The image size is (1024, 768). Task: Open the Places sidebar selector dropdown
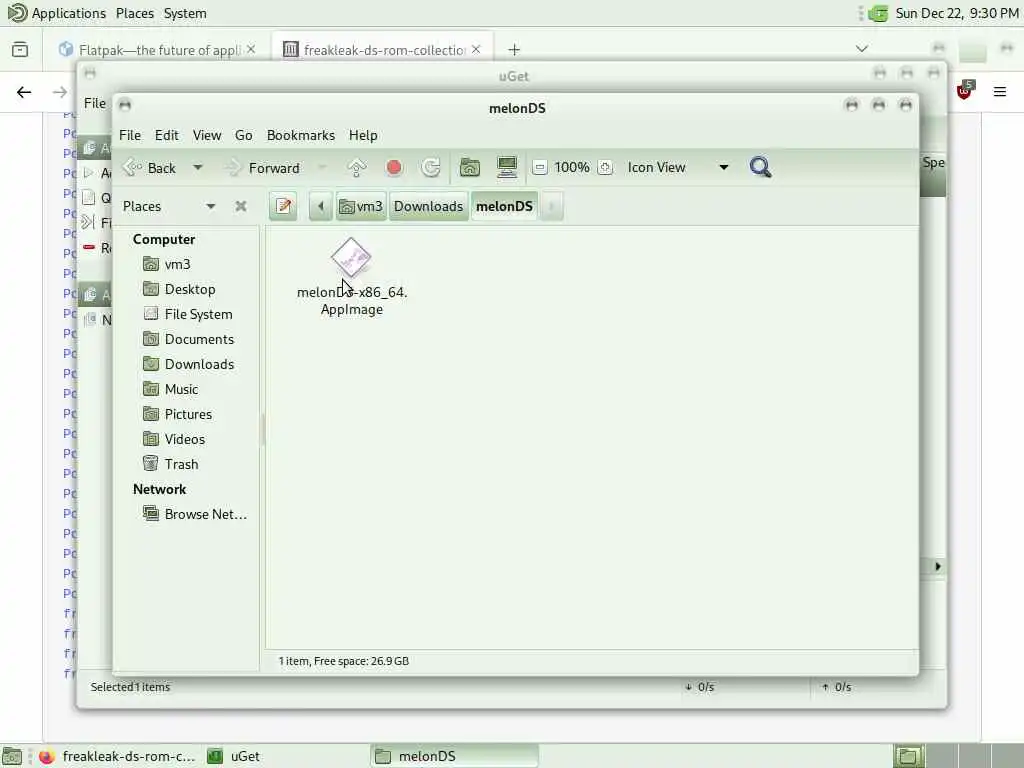168,206
